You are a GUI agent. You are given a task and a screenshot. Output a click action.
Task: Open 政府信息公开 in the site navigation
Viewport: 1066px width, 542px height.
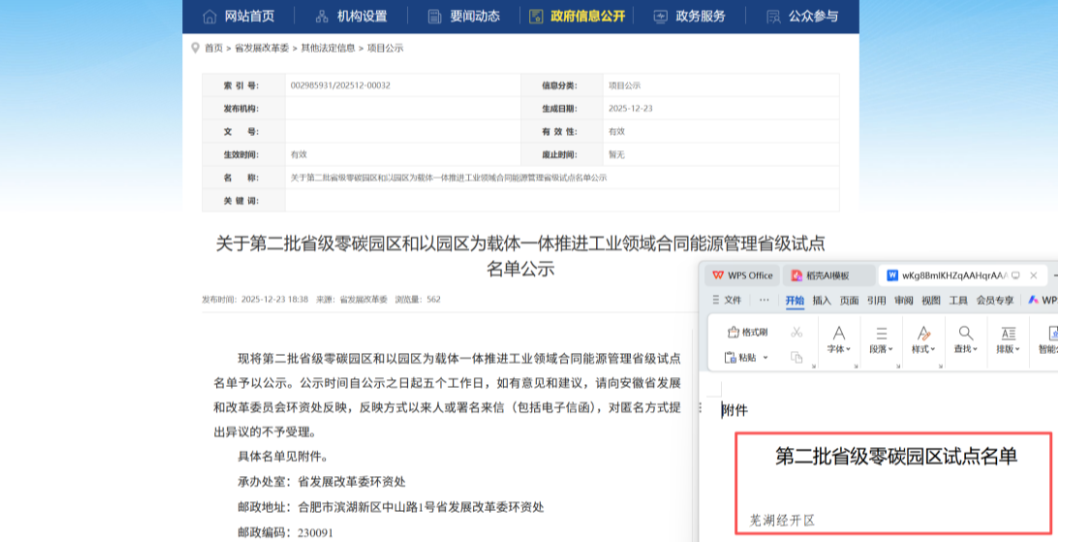587,16
